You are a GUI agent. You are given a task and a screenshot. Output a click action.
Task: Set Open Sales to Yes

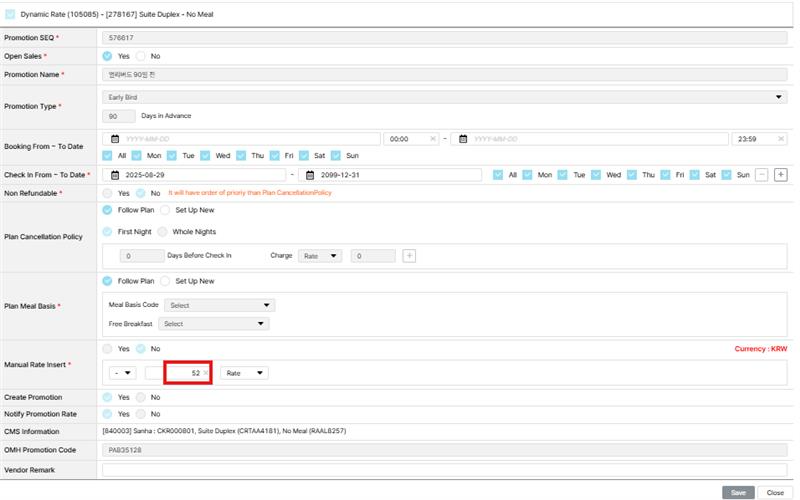click(x=107, y=56)
